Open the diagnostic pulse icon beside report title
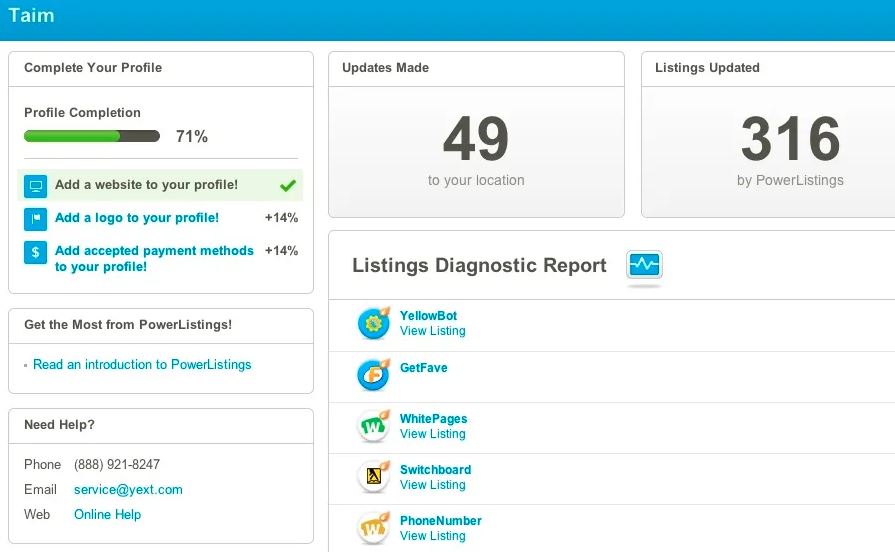 pyautogui.click(x=644, y=265)
